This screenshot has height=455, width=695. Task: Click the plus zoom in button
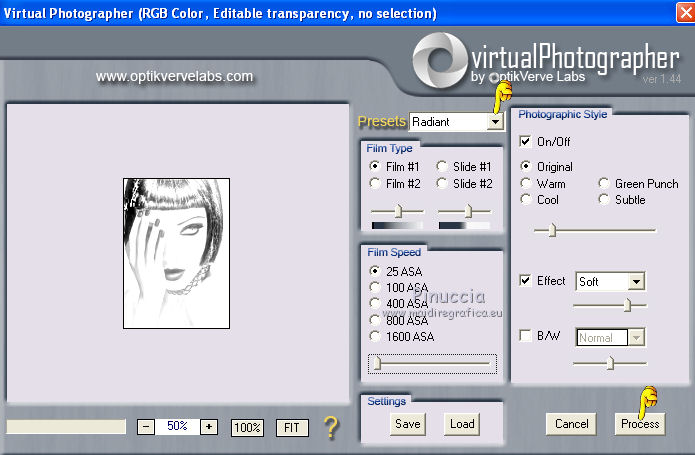pos(209,427)
